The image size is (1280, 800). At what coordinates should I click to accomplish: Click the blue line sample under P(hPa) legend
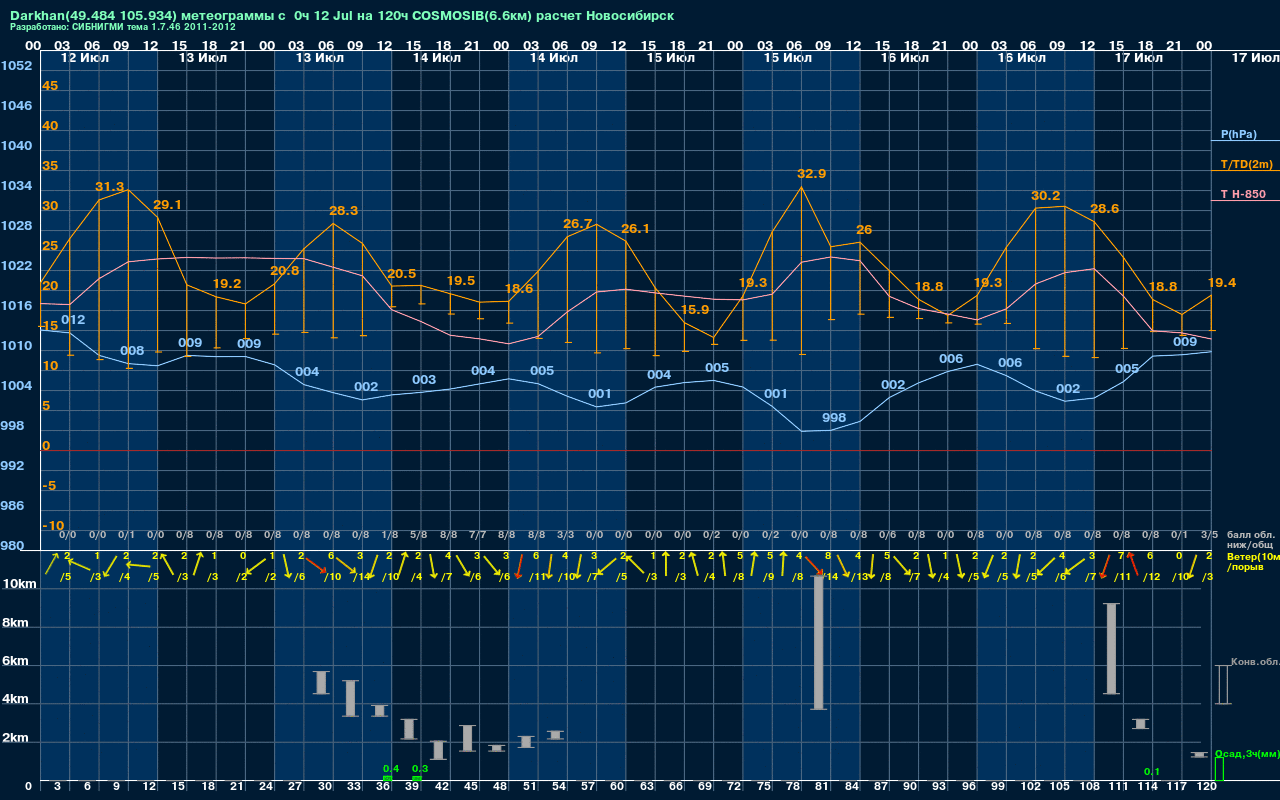point(1245,141)
